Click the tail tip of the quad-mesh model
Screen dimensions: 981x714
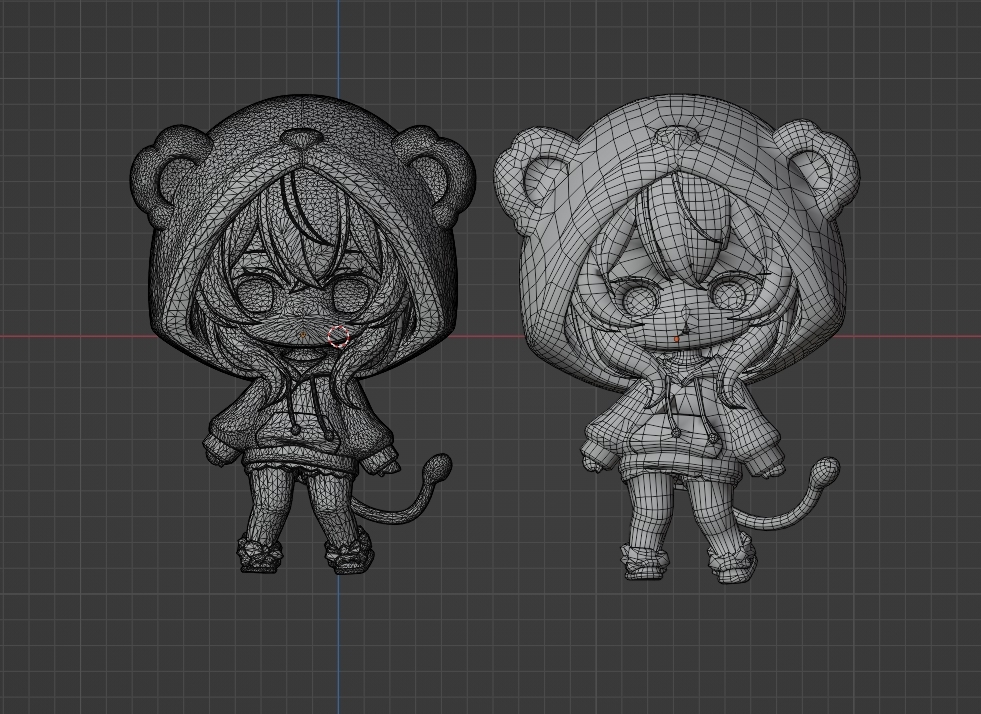pos(826,468)
